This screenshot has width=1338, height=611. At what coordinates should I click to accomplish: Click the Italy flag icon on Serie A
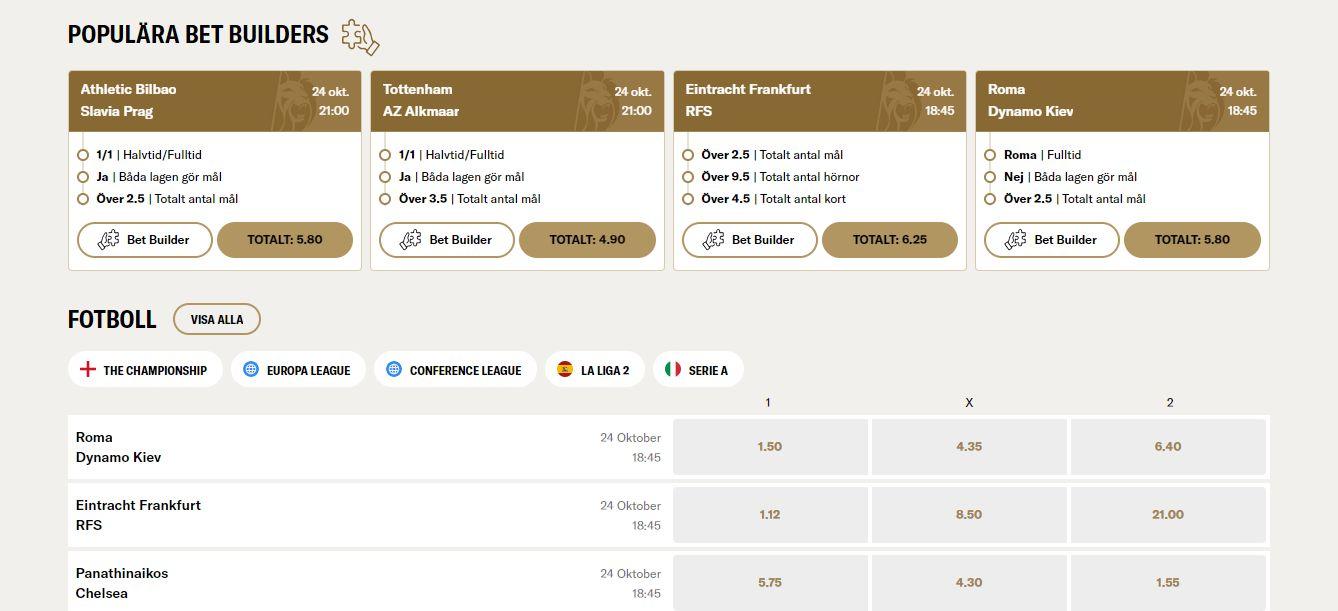pos(673,369)
